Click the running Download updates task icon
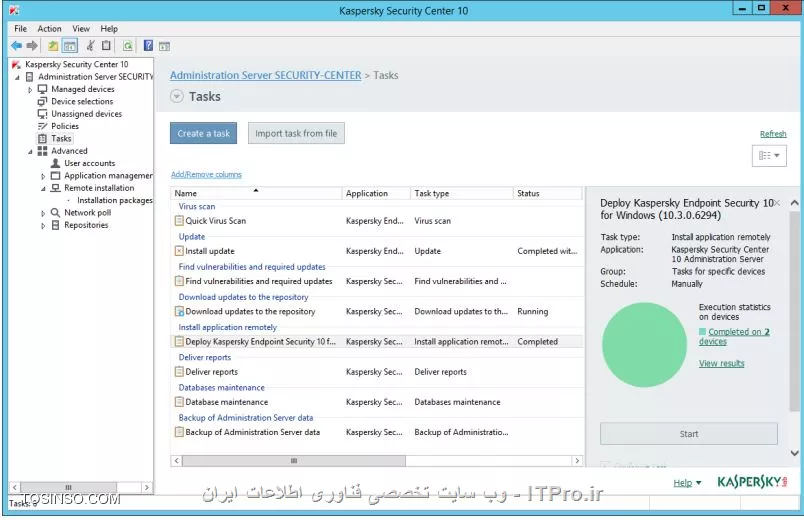Image resolution: width=804 pixels, height=520 pixels. pyautogui.click(x=179, y=311)
